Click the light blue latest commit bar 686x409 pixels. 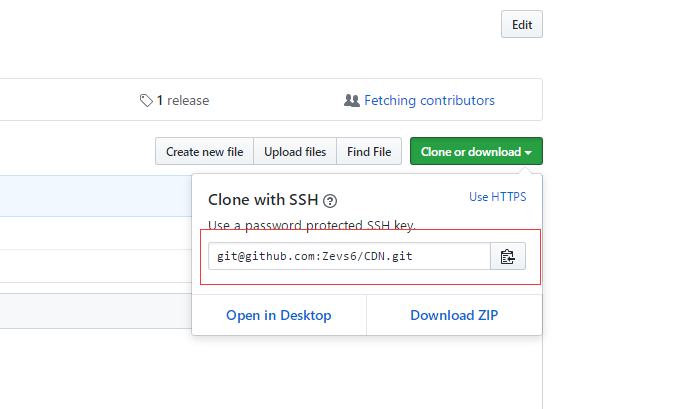pos(96,196)
